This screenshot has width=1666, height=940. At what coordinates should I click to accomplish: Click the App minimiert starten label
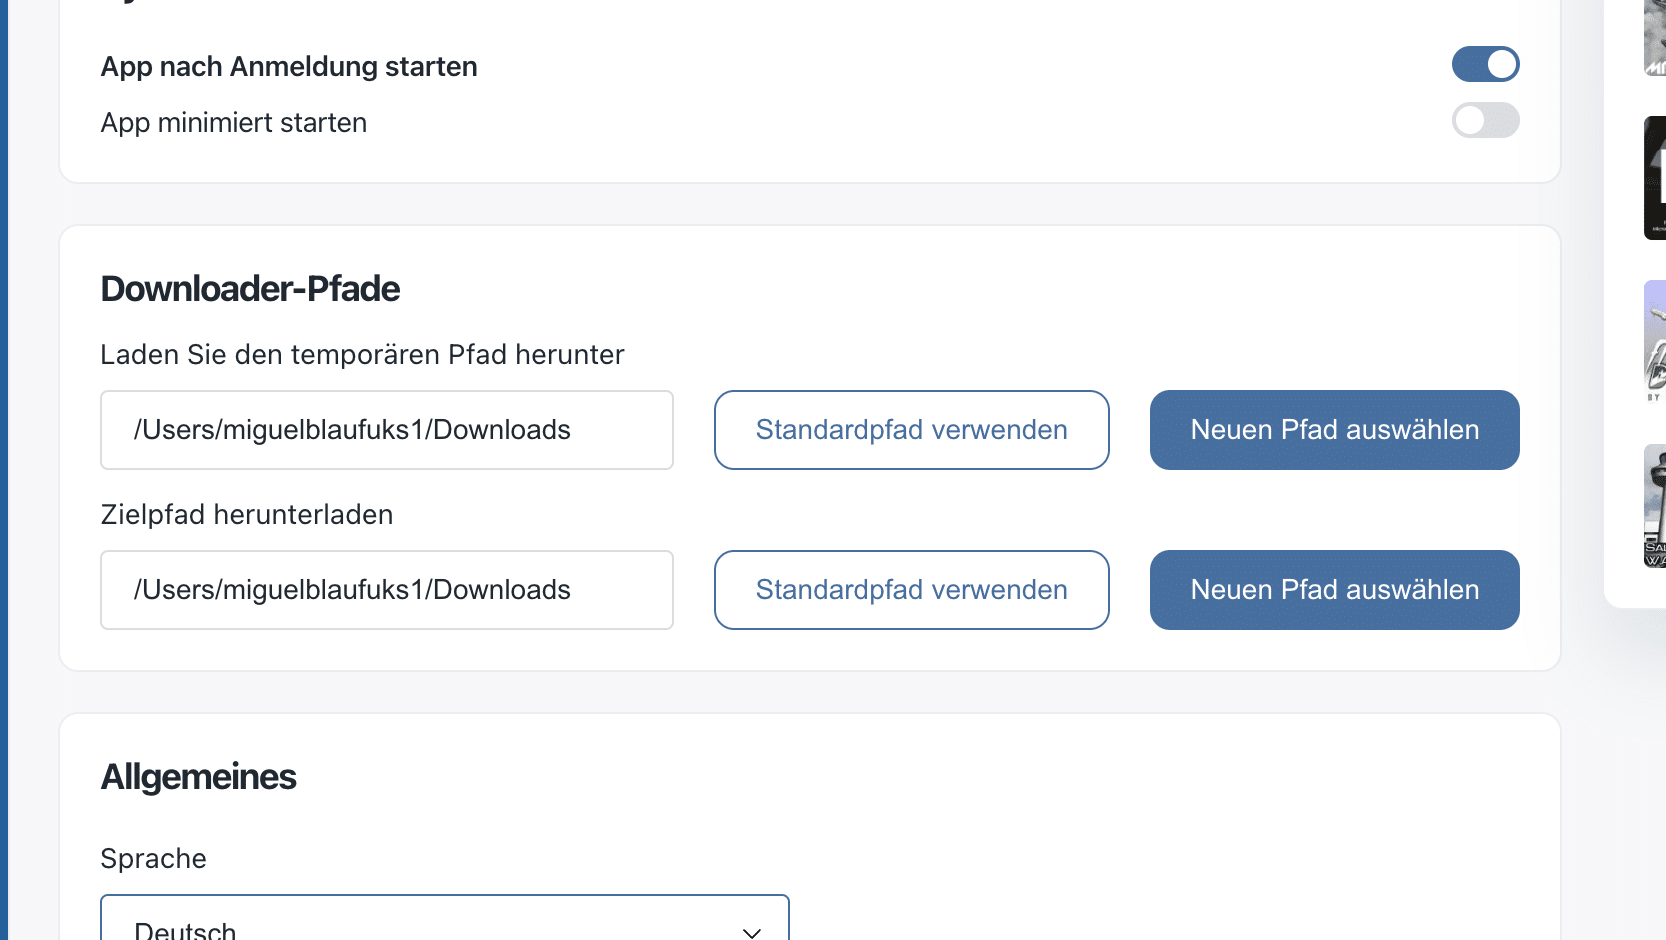[x=234, y=123]
